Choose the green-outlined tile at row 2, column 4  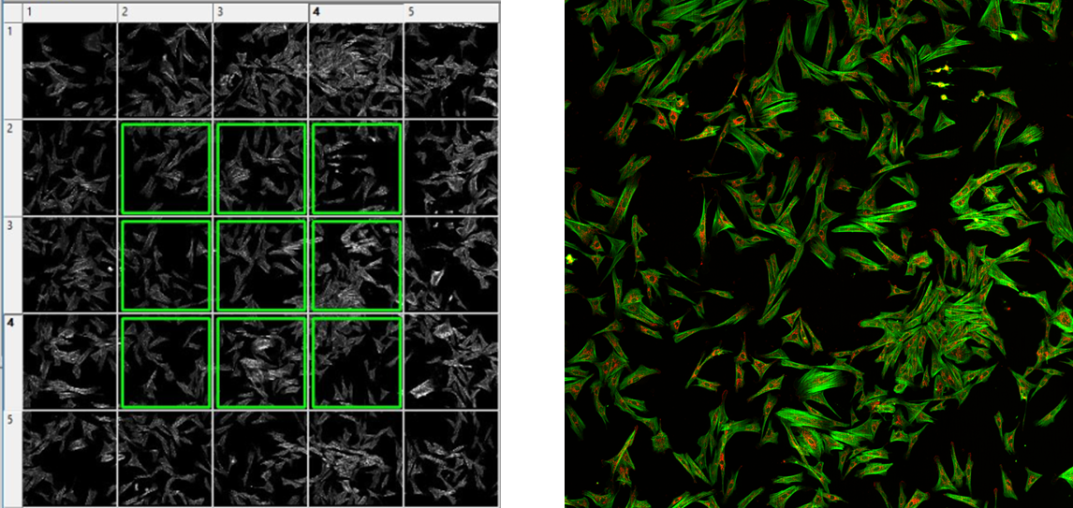(356, 168)
